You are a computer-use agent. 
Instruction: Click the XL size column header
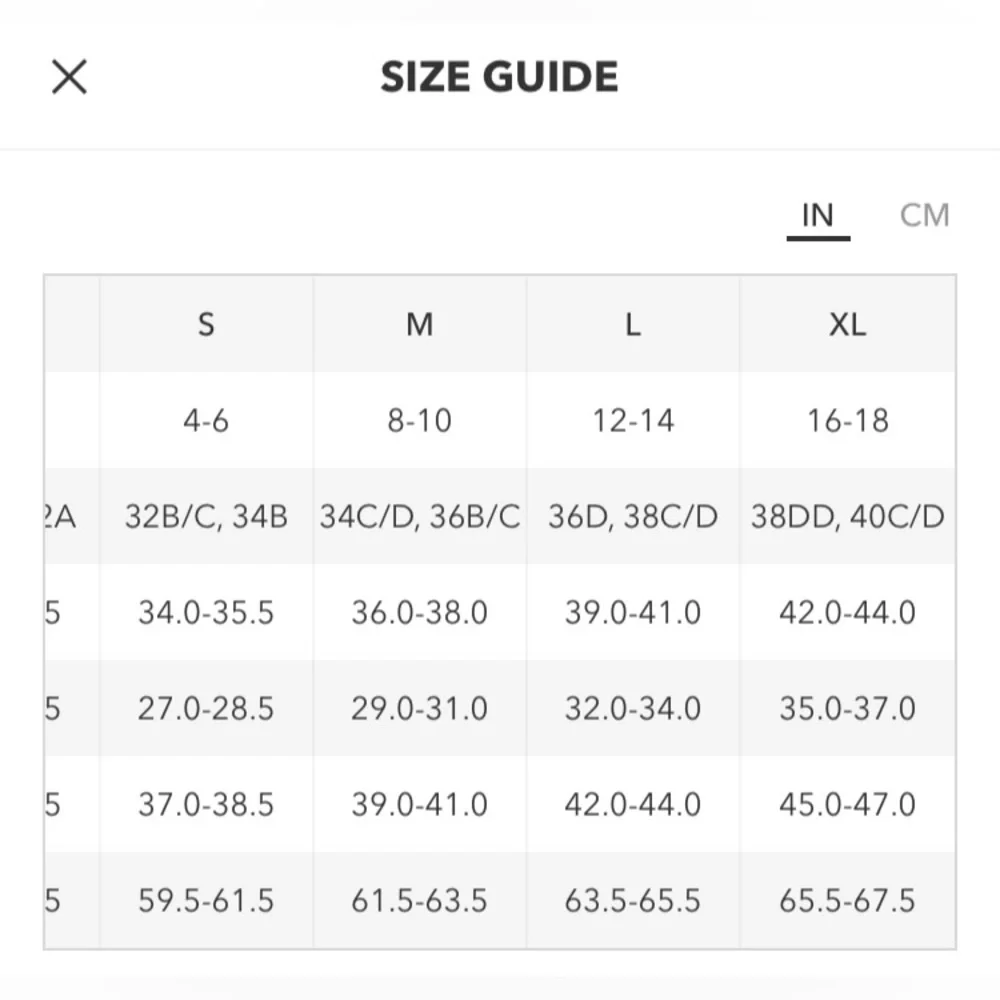point(848,324)
